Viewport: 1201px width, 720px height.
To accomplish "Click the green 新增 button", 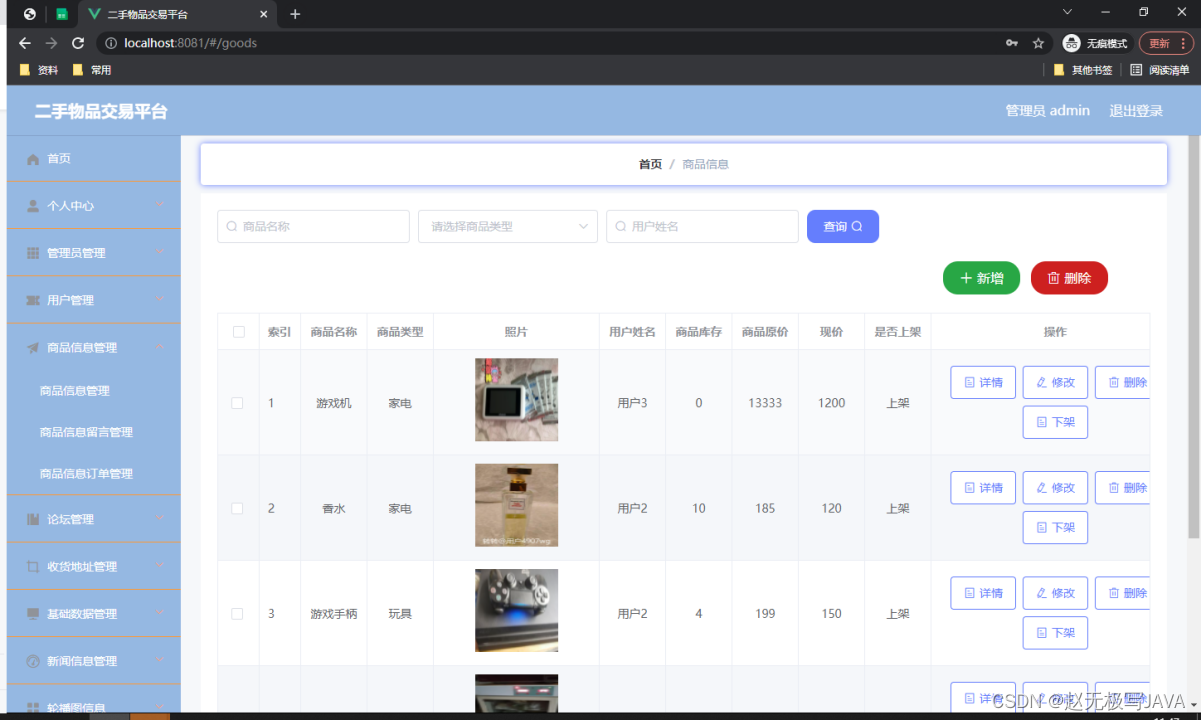I will [x=981, y=278].
